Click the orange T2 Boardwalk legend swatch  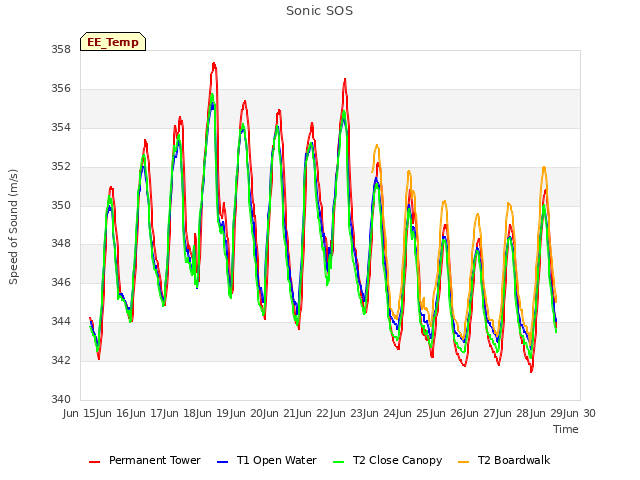[464, 462]
